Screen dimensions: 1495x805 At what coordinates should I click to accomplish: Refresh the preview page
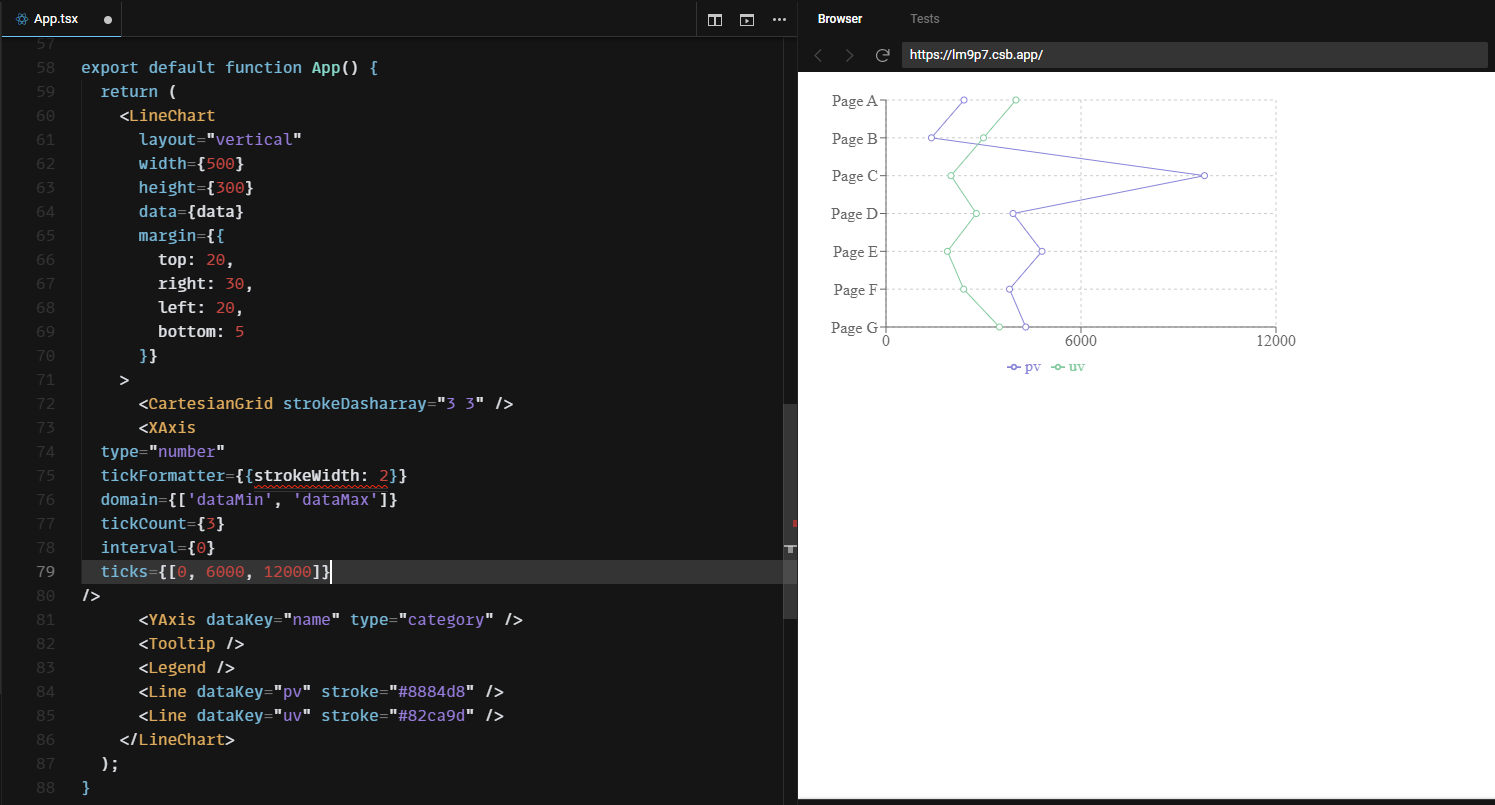click(882, 55)
